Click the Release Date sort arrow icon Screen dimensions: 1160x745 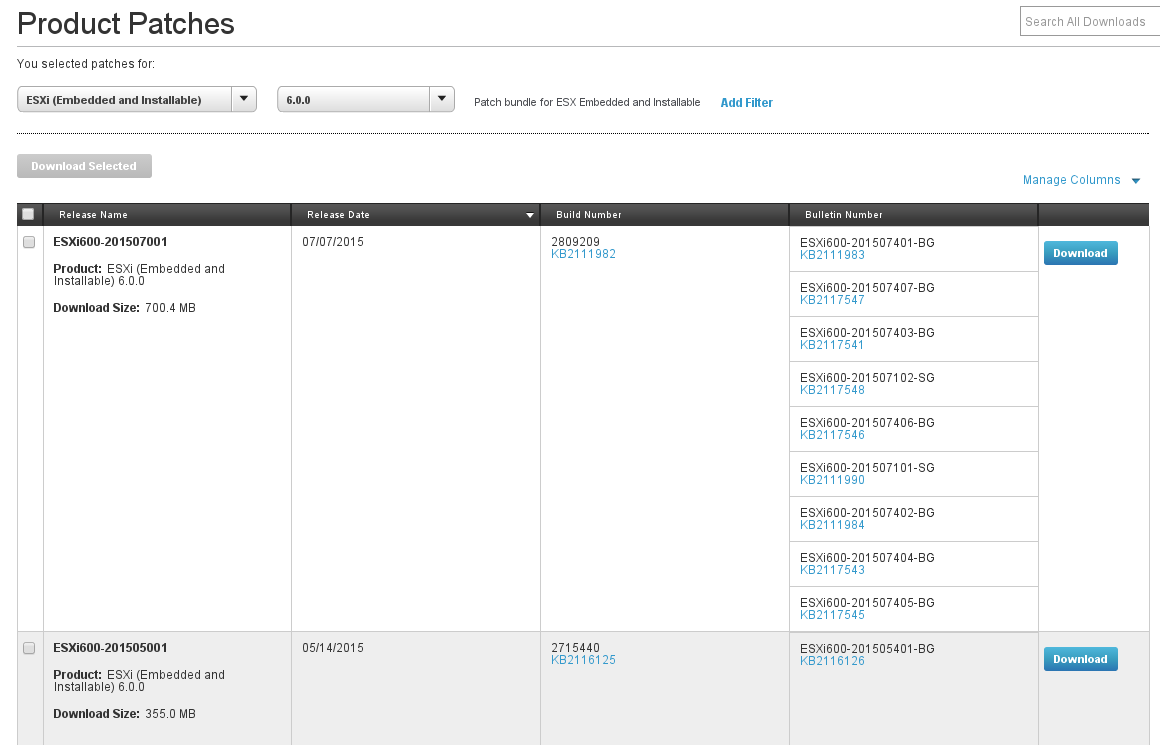[530, 215]
